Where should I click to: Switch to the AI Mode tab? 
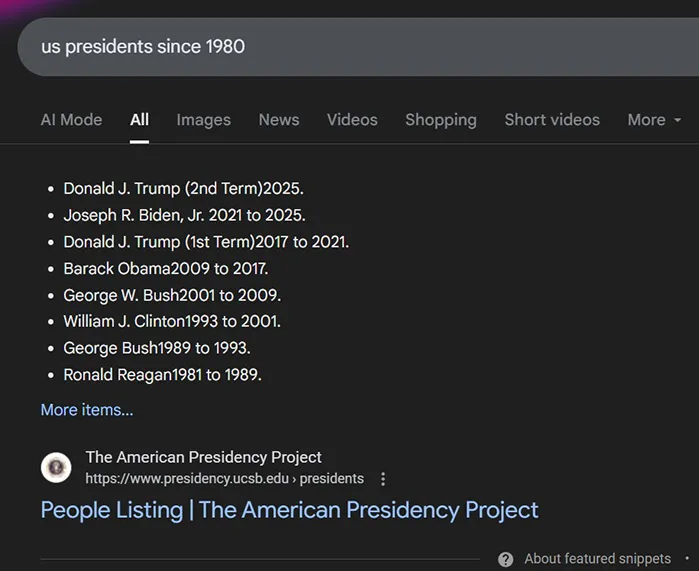pyautogui.click(x=71, y=120)
